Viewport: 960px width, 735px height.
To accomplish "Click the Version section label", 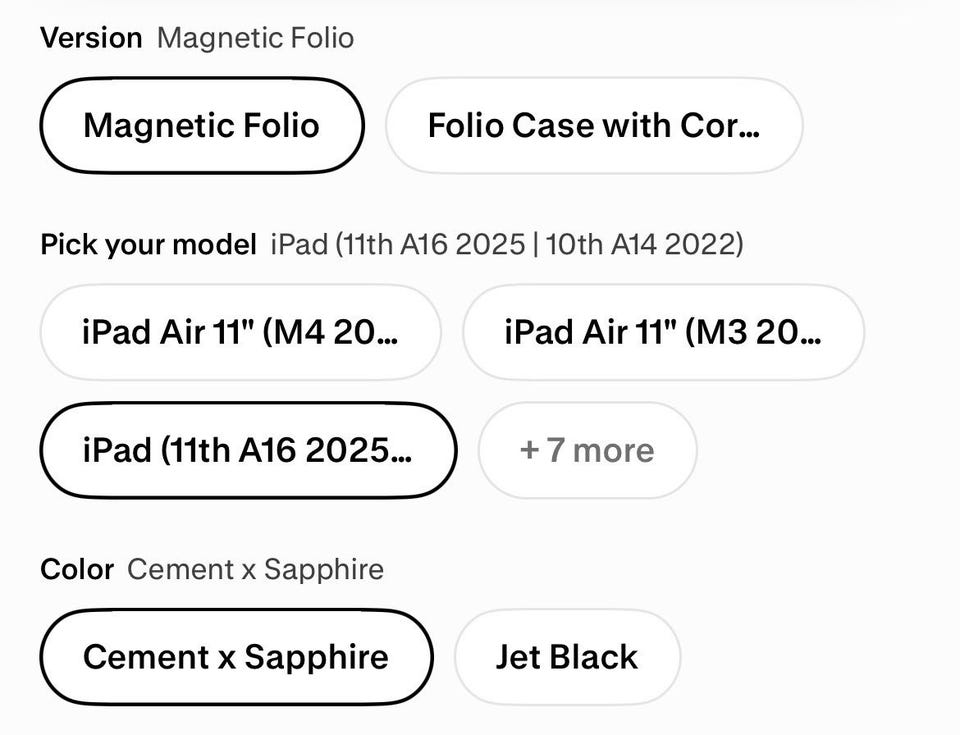I will point(91,38).
